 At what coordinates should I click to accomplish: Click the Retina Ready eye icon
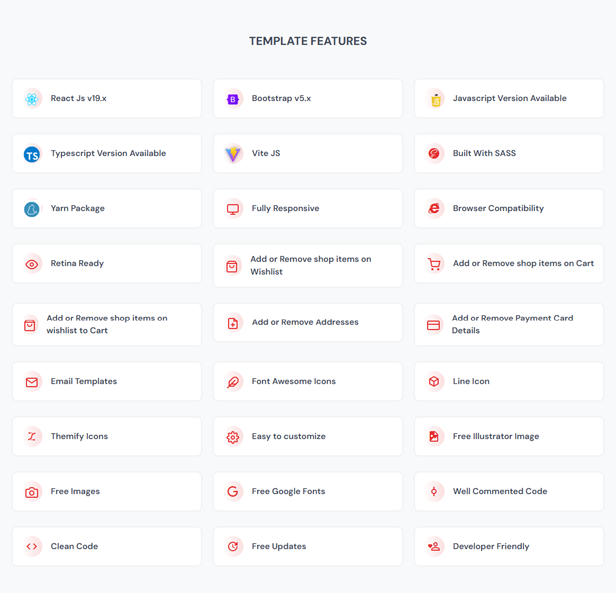click(32, 264)
